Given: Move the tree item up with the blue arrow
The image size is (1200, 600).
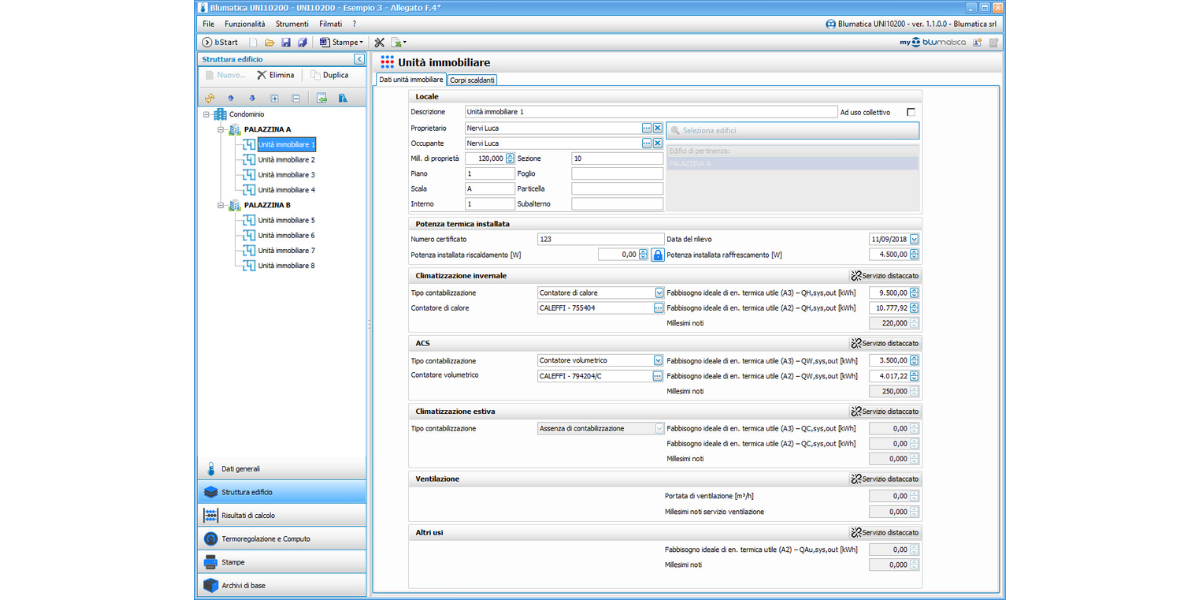Looking at the screenshot, I should tap(231, 99).
